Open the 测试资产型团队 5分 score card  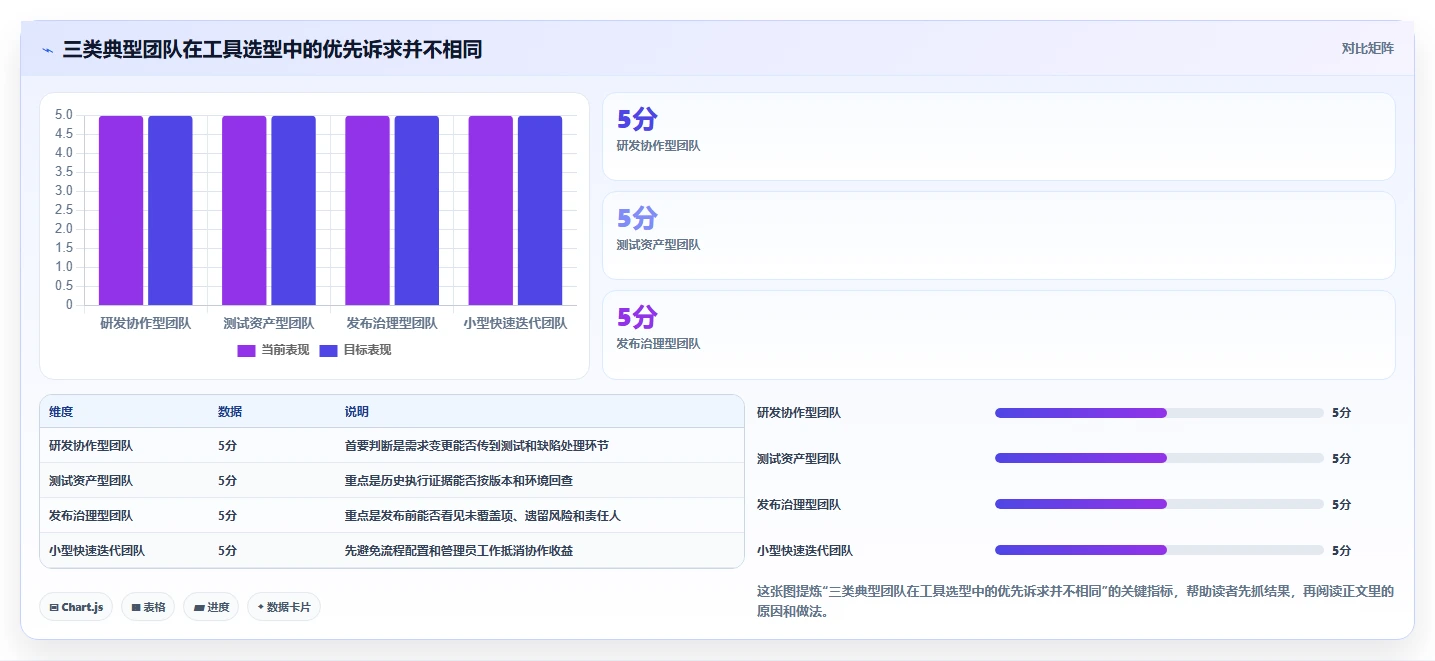point(998,235)
